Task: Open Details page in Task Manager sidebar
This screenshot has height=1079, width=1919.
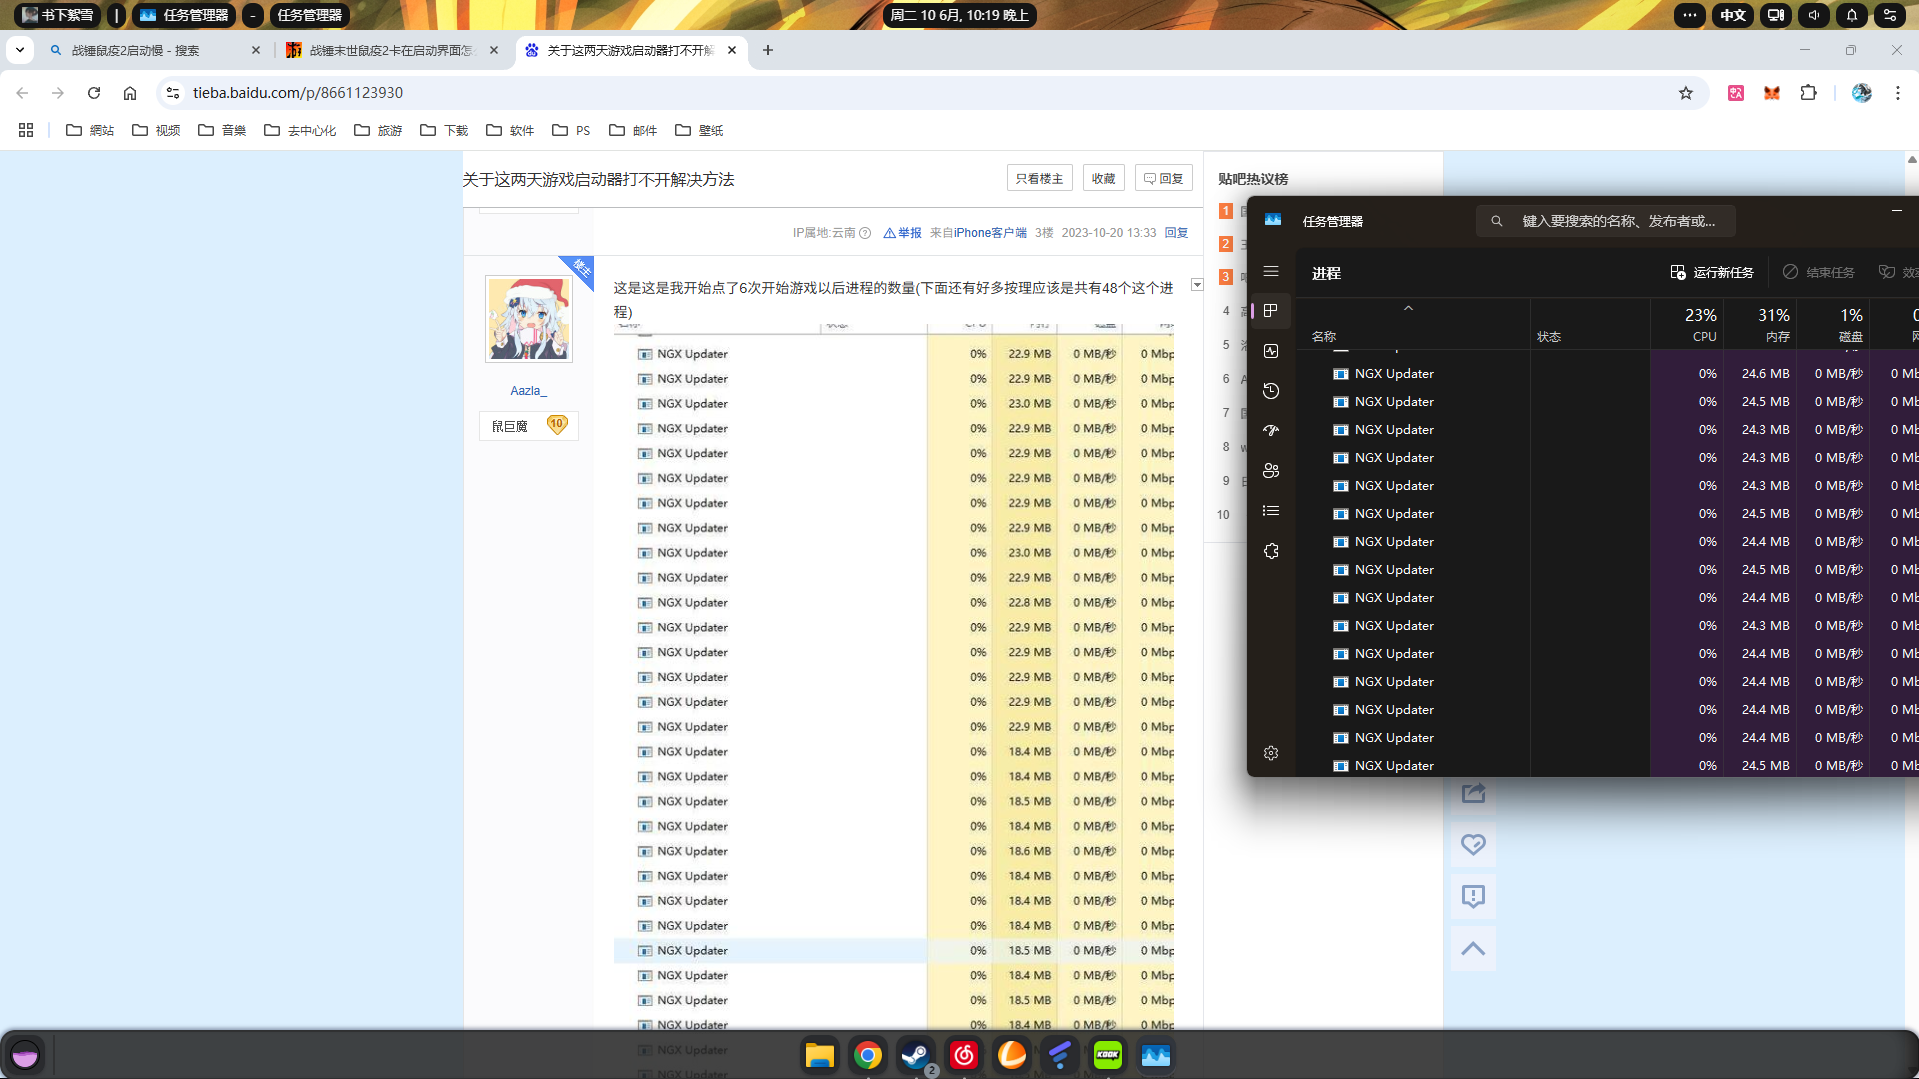Action: point(1271,511)
